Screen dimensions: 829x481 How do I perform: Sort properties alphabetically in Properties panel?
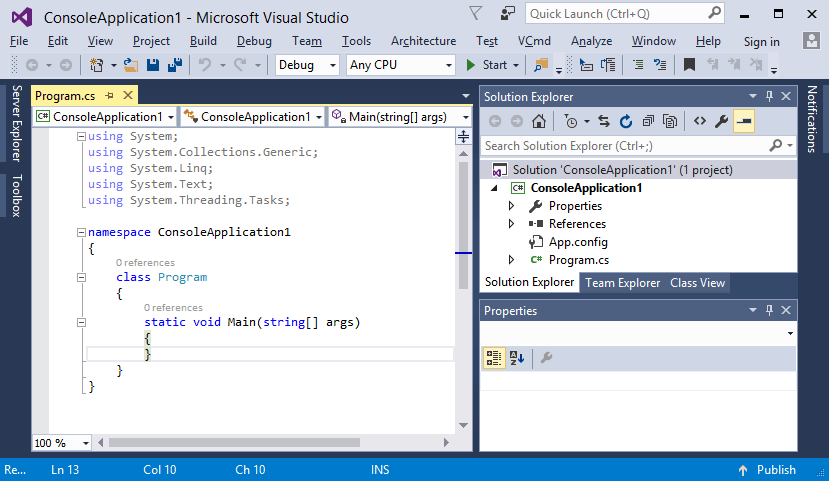517,358
